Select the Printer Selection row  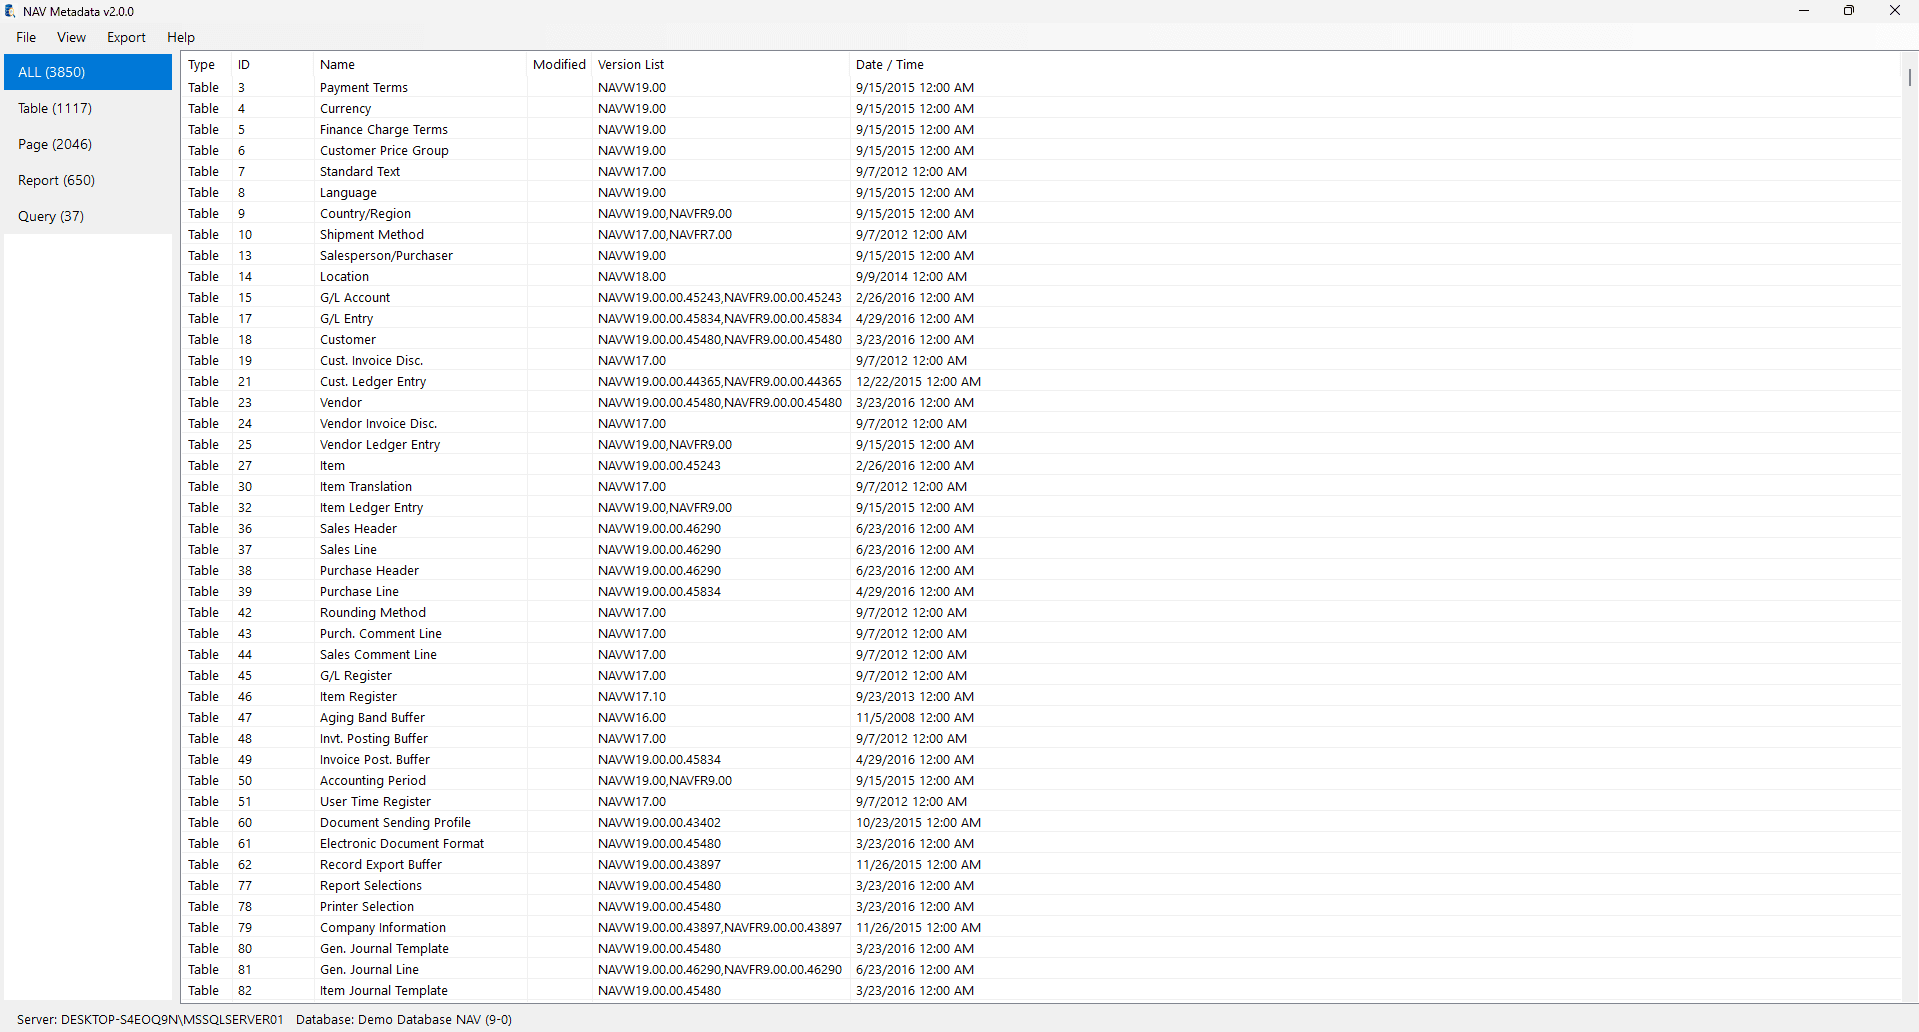tap(1041, 906)
